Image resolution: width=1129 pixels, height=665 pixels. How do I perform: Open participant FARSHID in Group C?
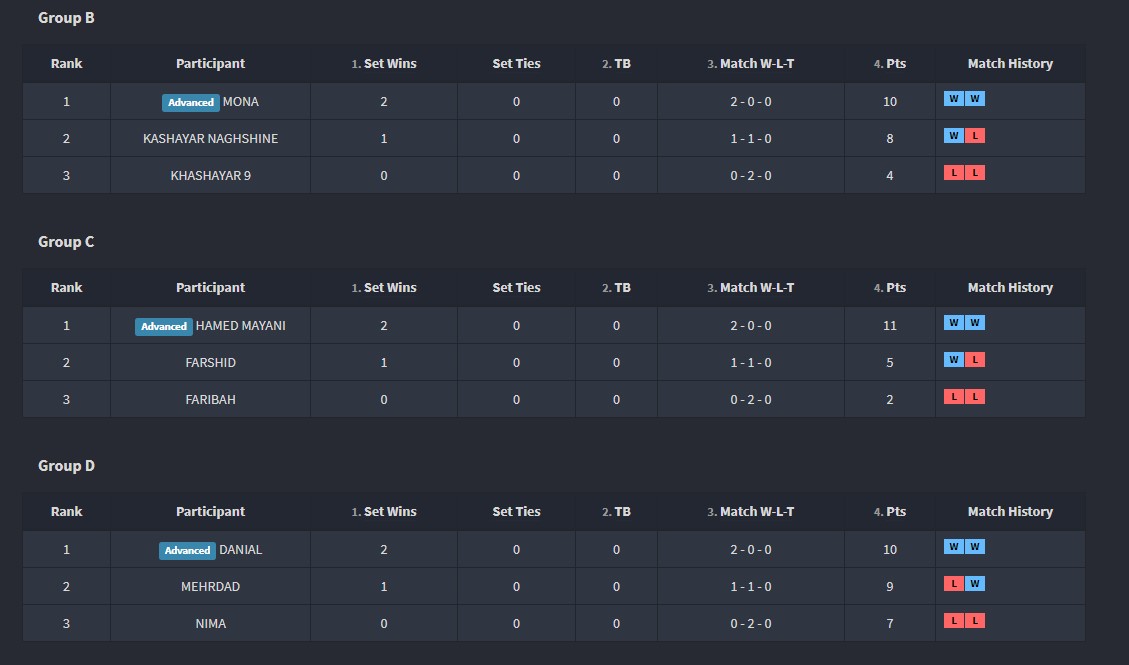[210, 363]
